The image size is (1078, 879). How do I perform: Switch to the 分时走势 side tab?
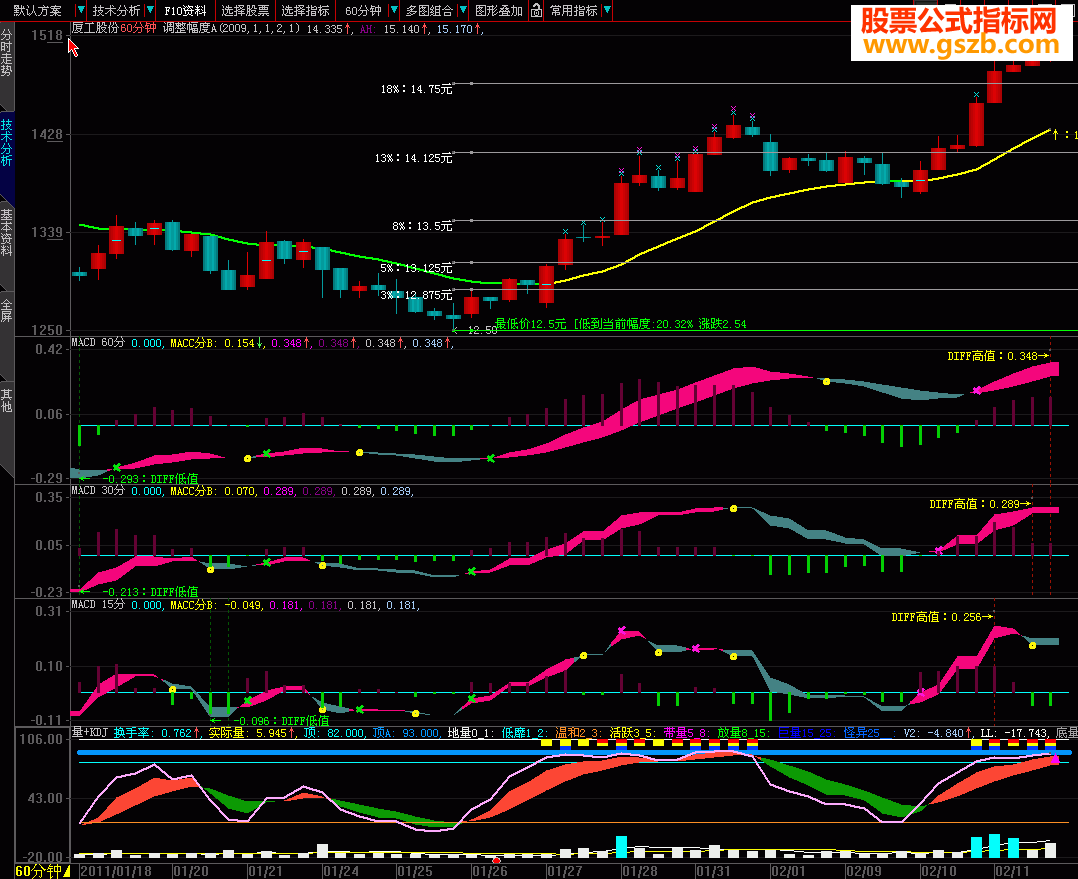6,54
